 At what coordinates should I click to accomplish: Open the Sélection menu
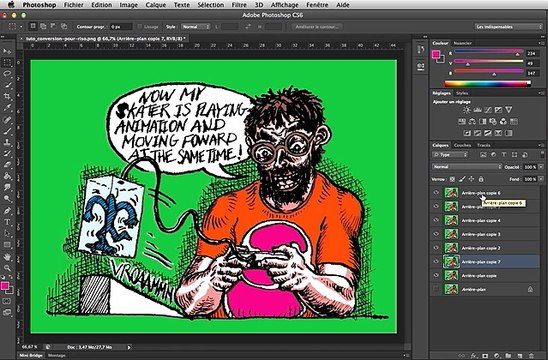click(x=211, y=5)
